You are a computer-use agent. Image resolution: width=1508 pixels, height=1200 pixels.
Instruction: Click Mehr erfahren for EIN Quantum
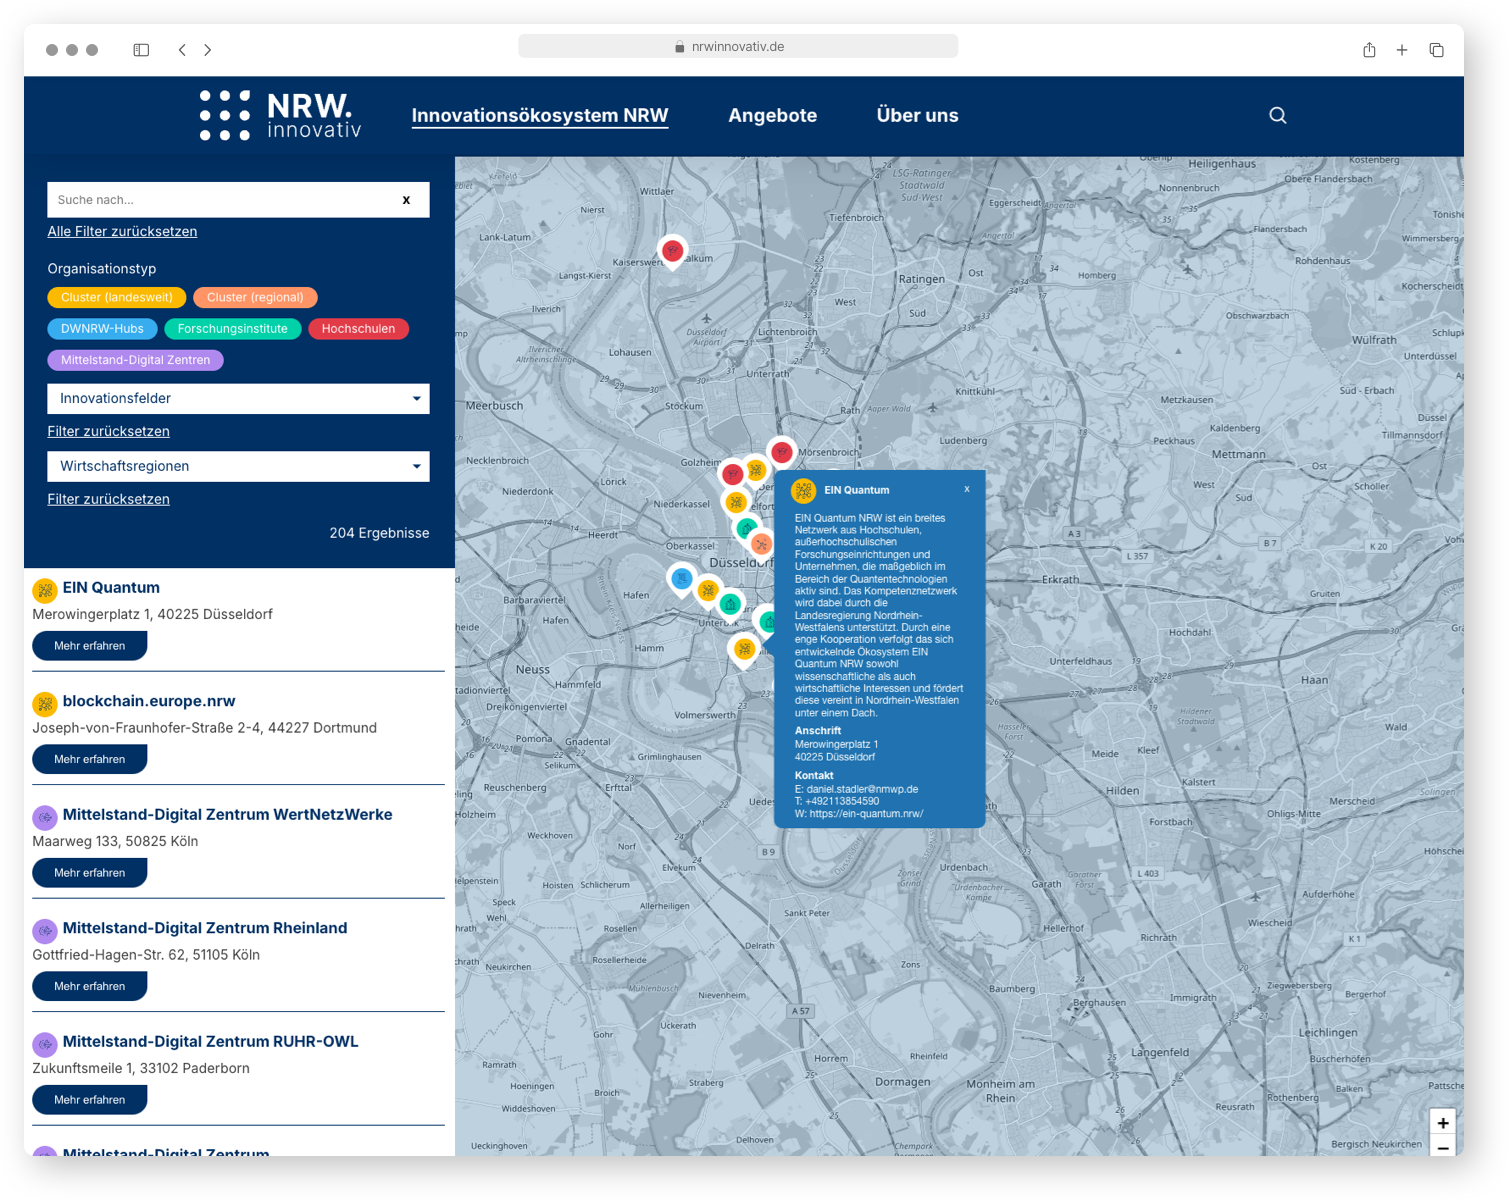click(x=90, y=646)
